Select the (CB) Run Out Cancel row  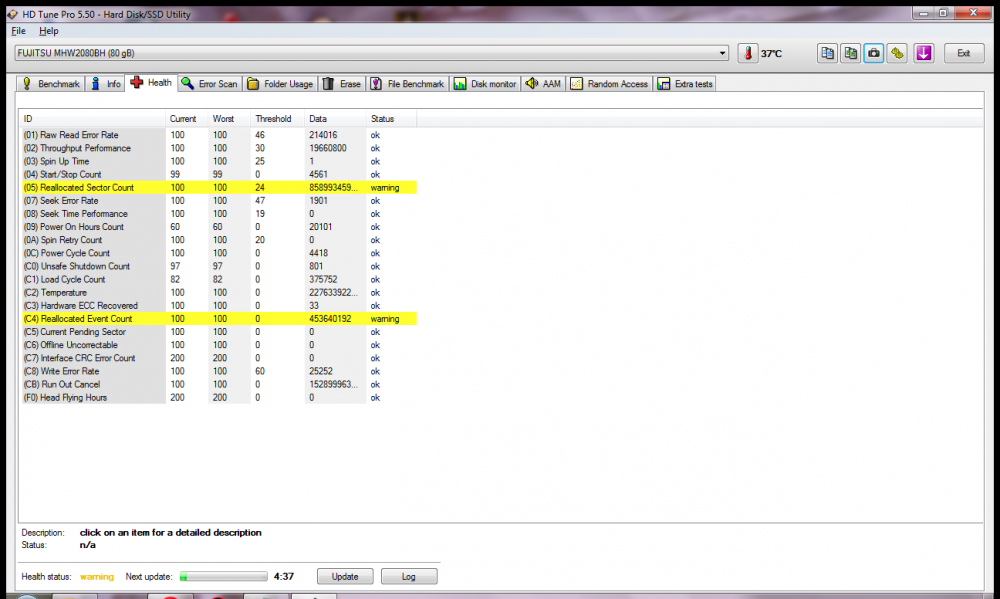tap(219, 384)
